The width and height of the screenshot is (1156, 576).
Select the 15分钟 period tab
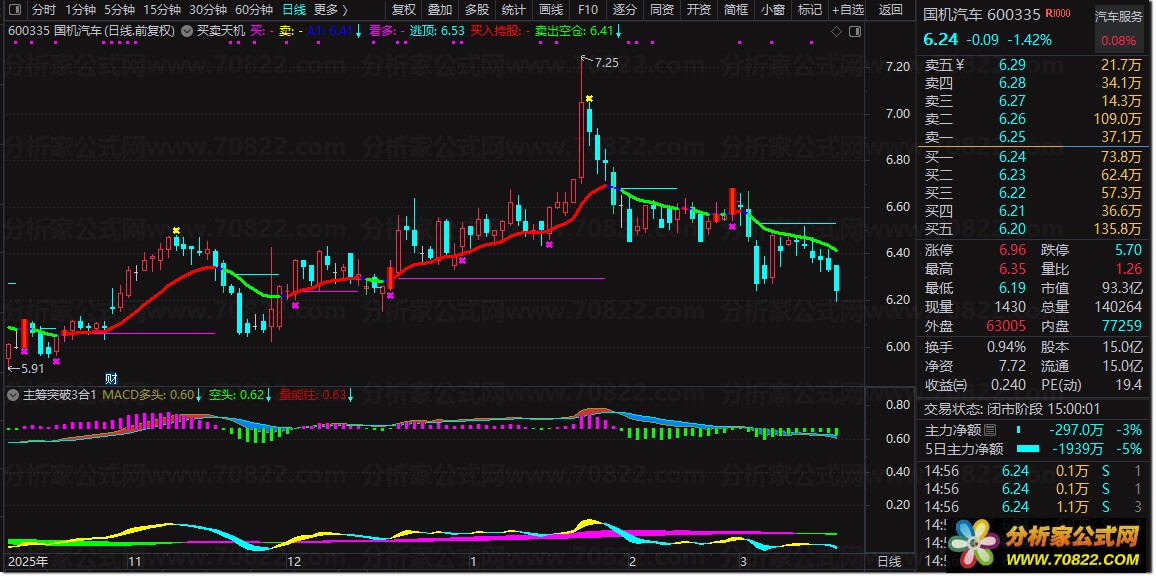pos(161,10)
